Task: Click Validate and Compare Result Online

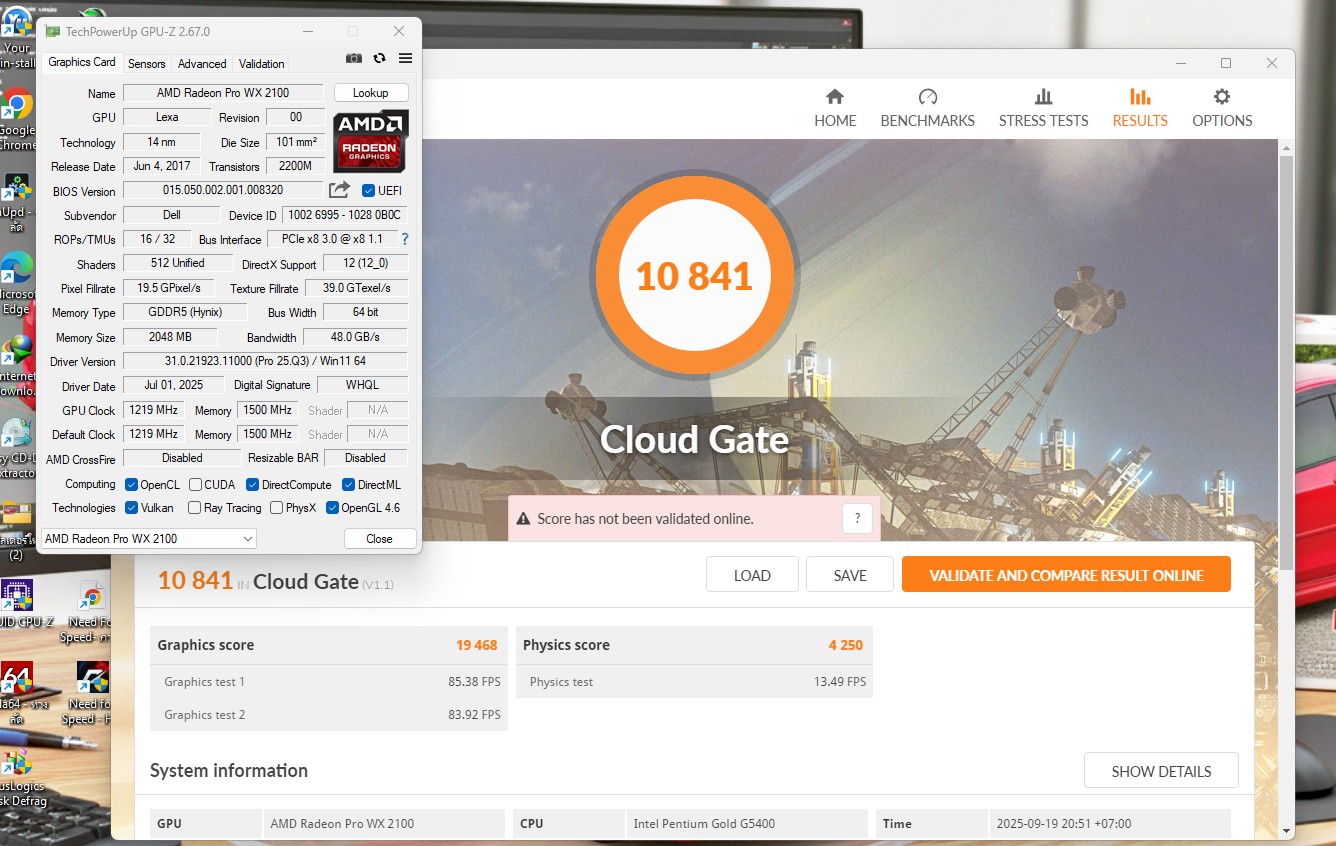Action: [x=1066, y=575]
